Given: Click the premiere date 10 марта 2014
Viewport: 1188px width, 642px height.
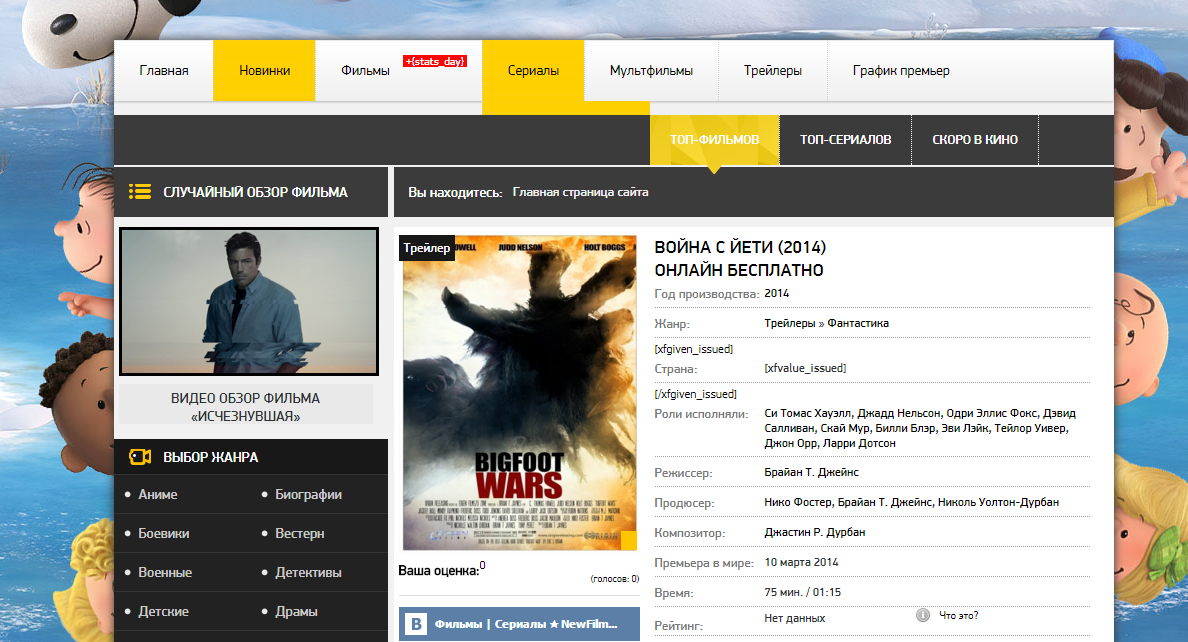Looking at the screenshot, I should [x=802, y=562].
